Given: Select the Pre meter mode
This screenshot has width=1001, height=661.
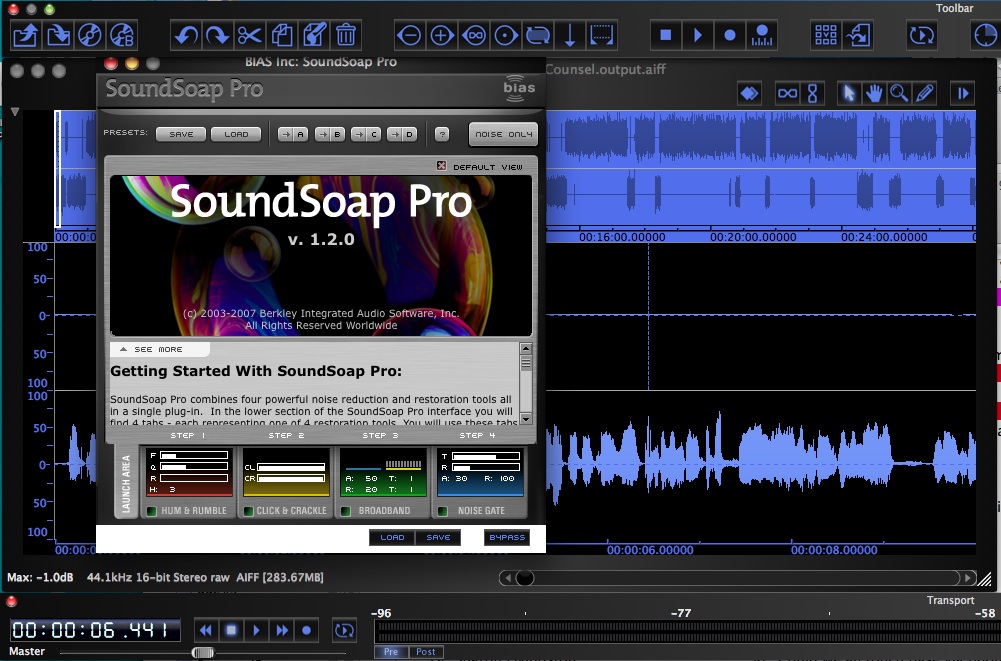Looking at the screenshot, I should (391, 651).
